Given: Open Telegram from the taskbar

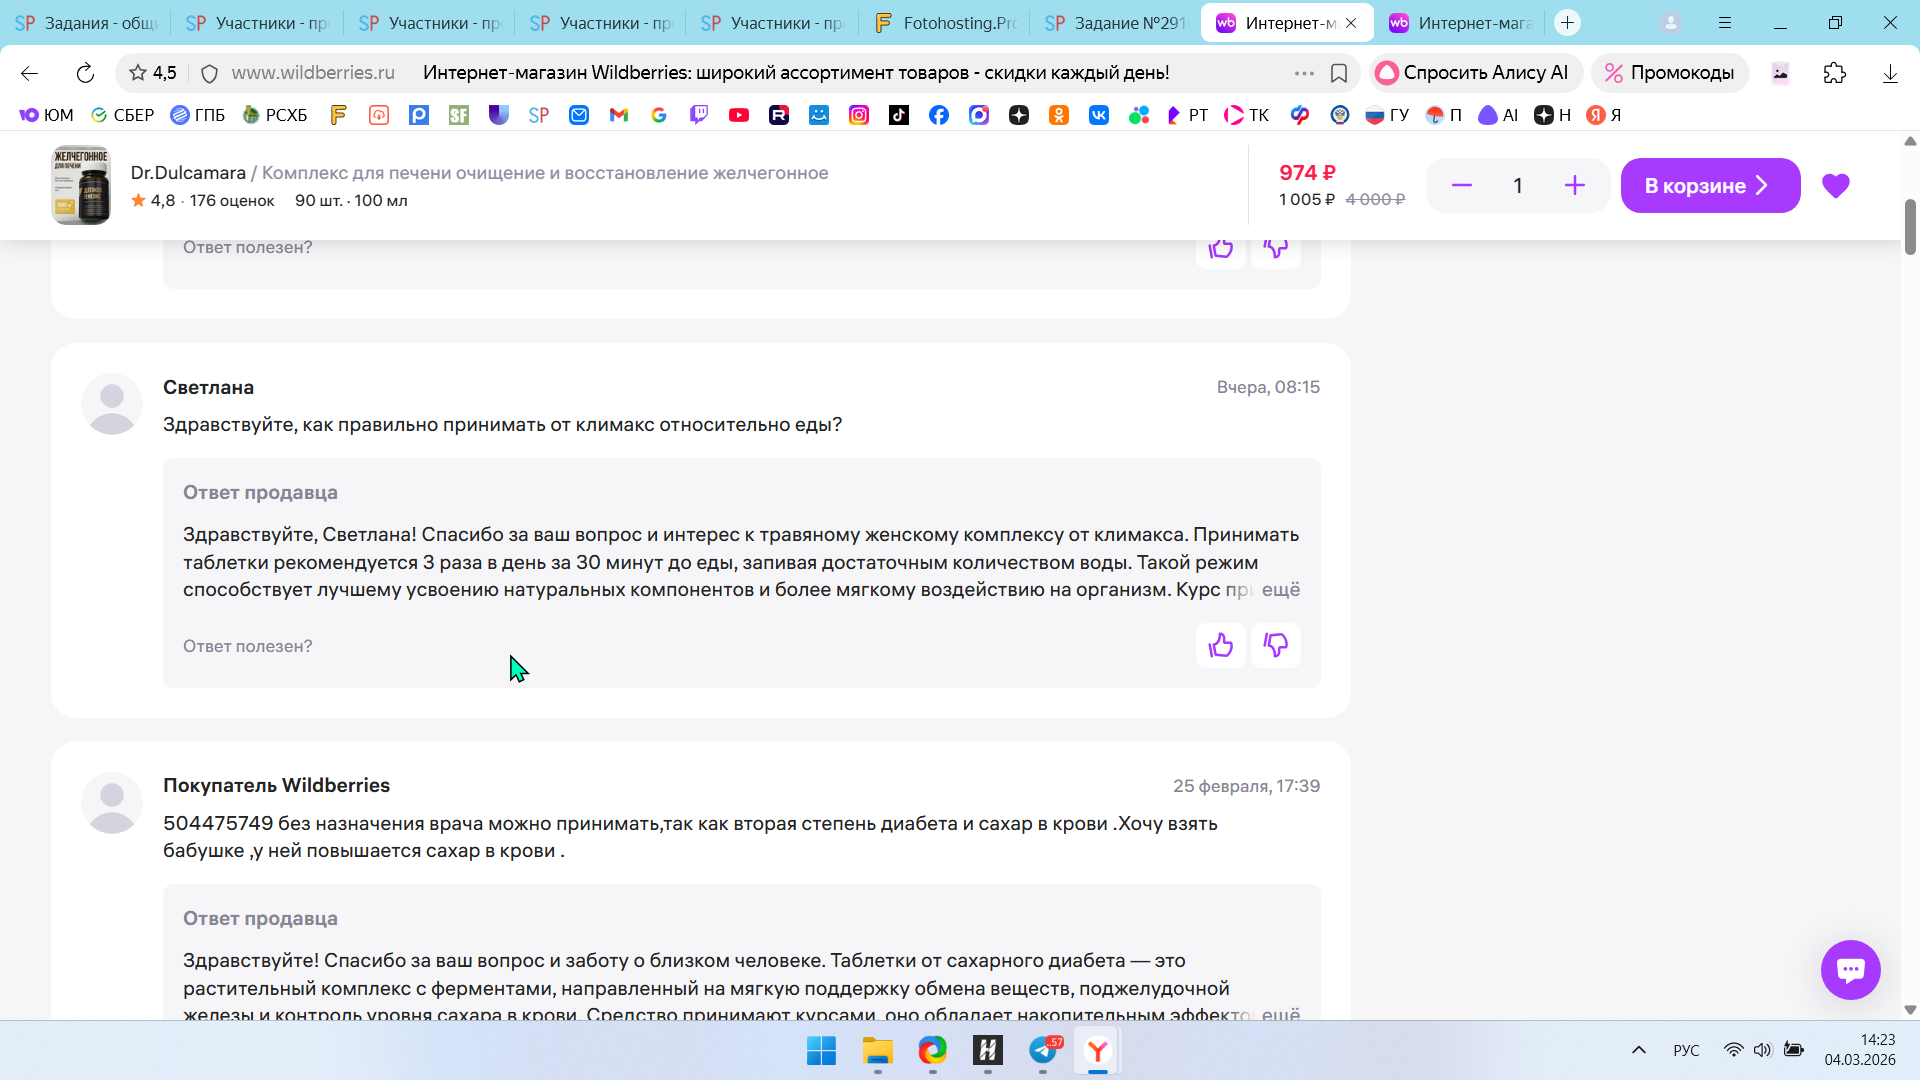Looking at the screenshot, I should point(1043,1051).
